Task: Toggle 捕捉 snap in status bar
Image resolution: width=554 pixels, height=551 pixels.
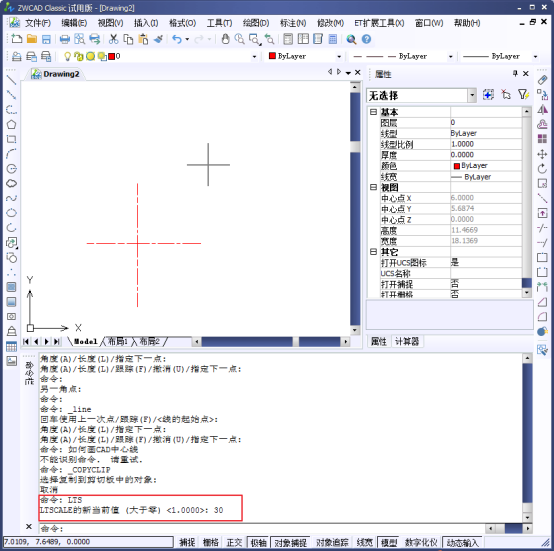Action: pyautogui.click(x=187, y=542)
